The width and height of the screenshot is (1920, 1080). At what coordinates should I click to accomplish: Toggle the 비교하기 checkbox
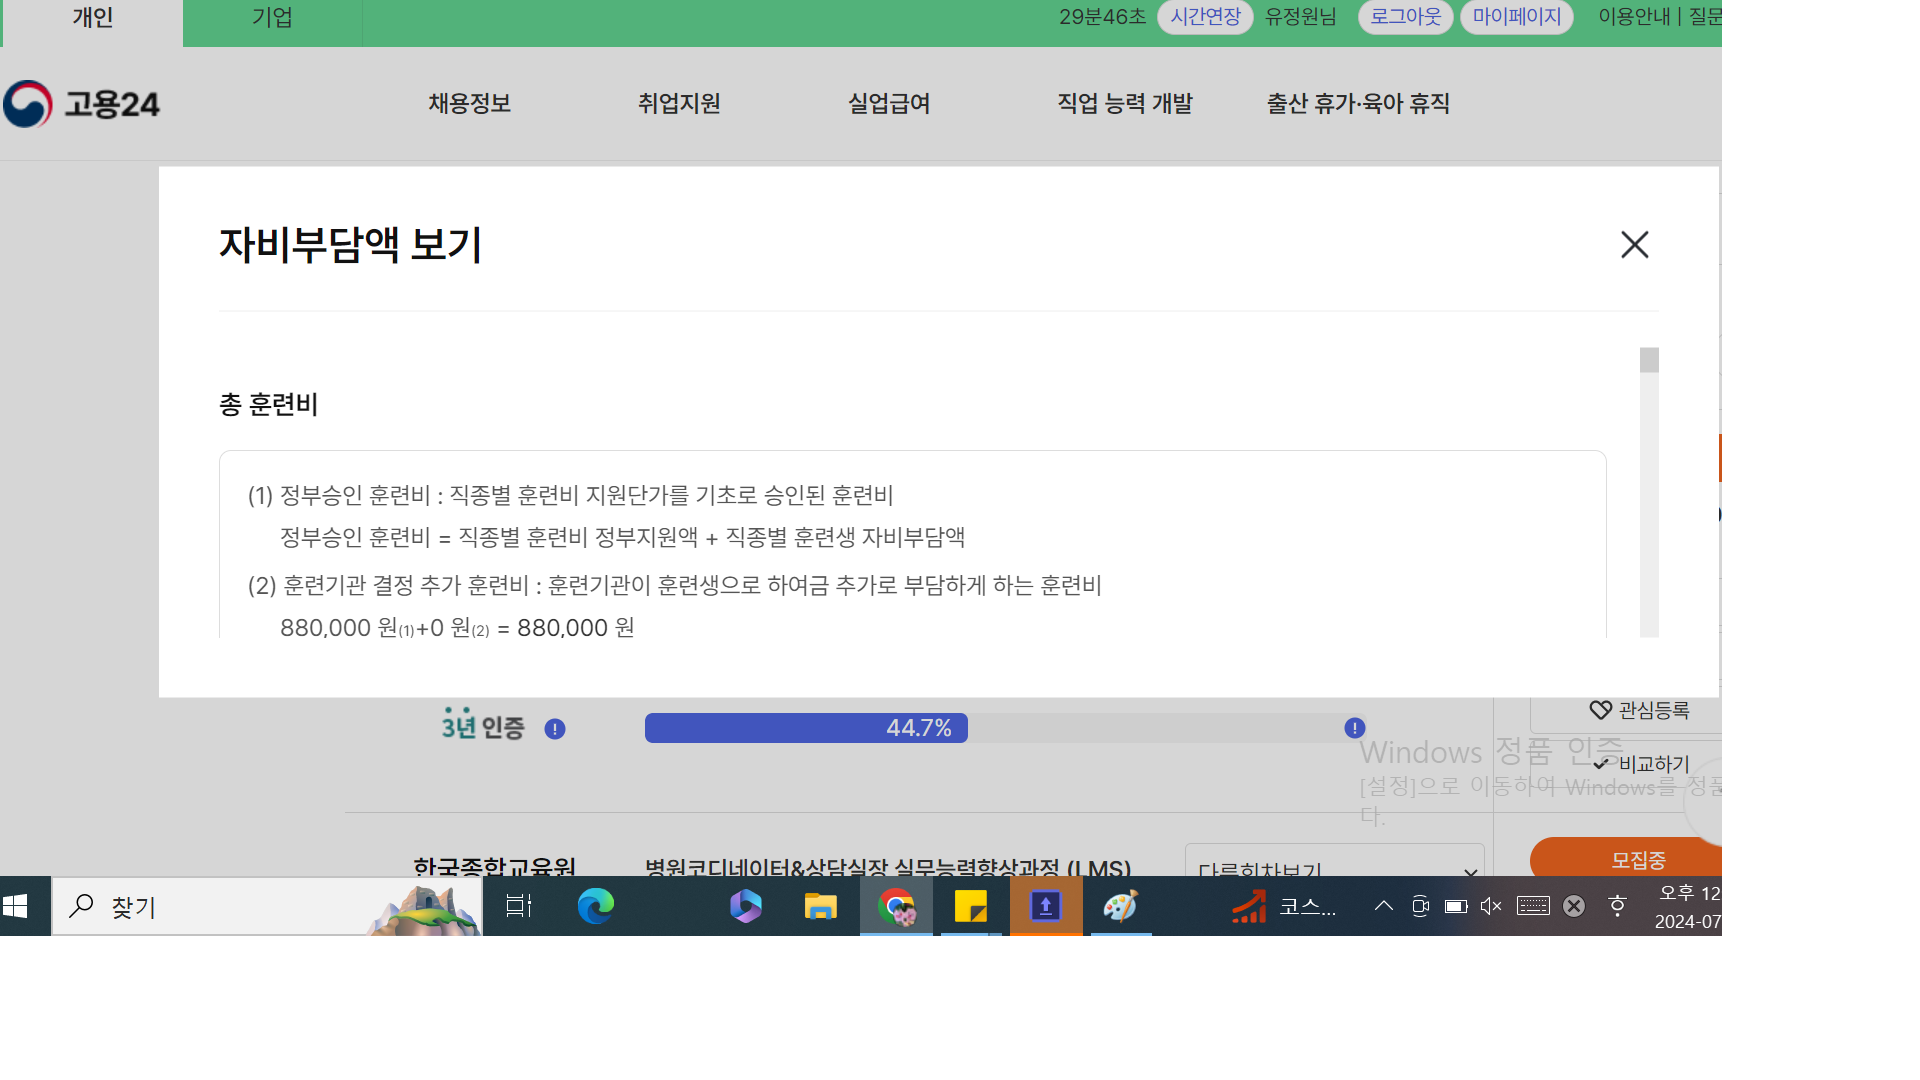1601,764
